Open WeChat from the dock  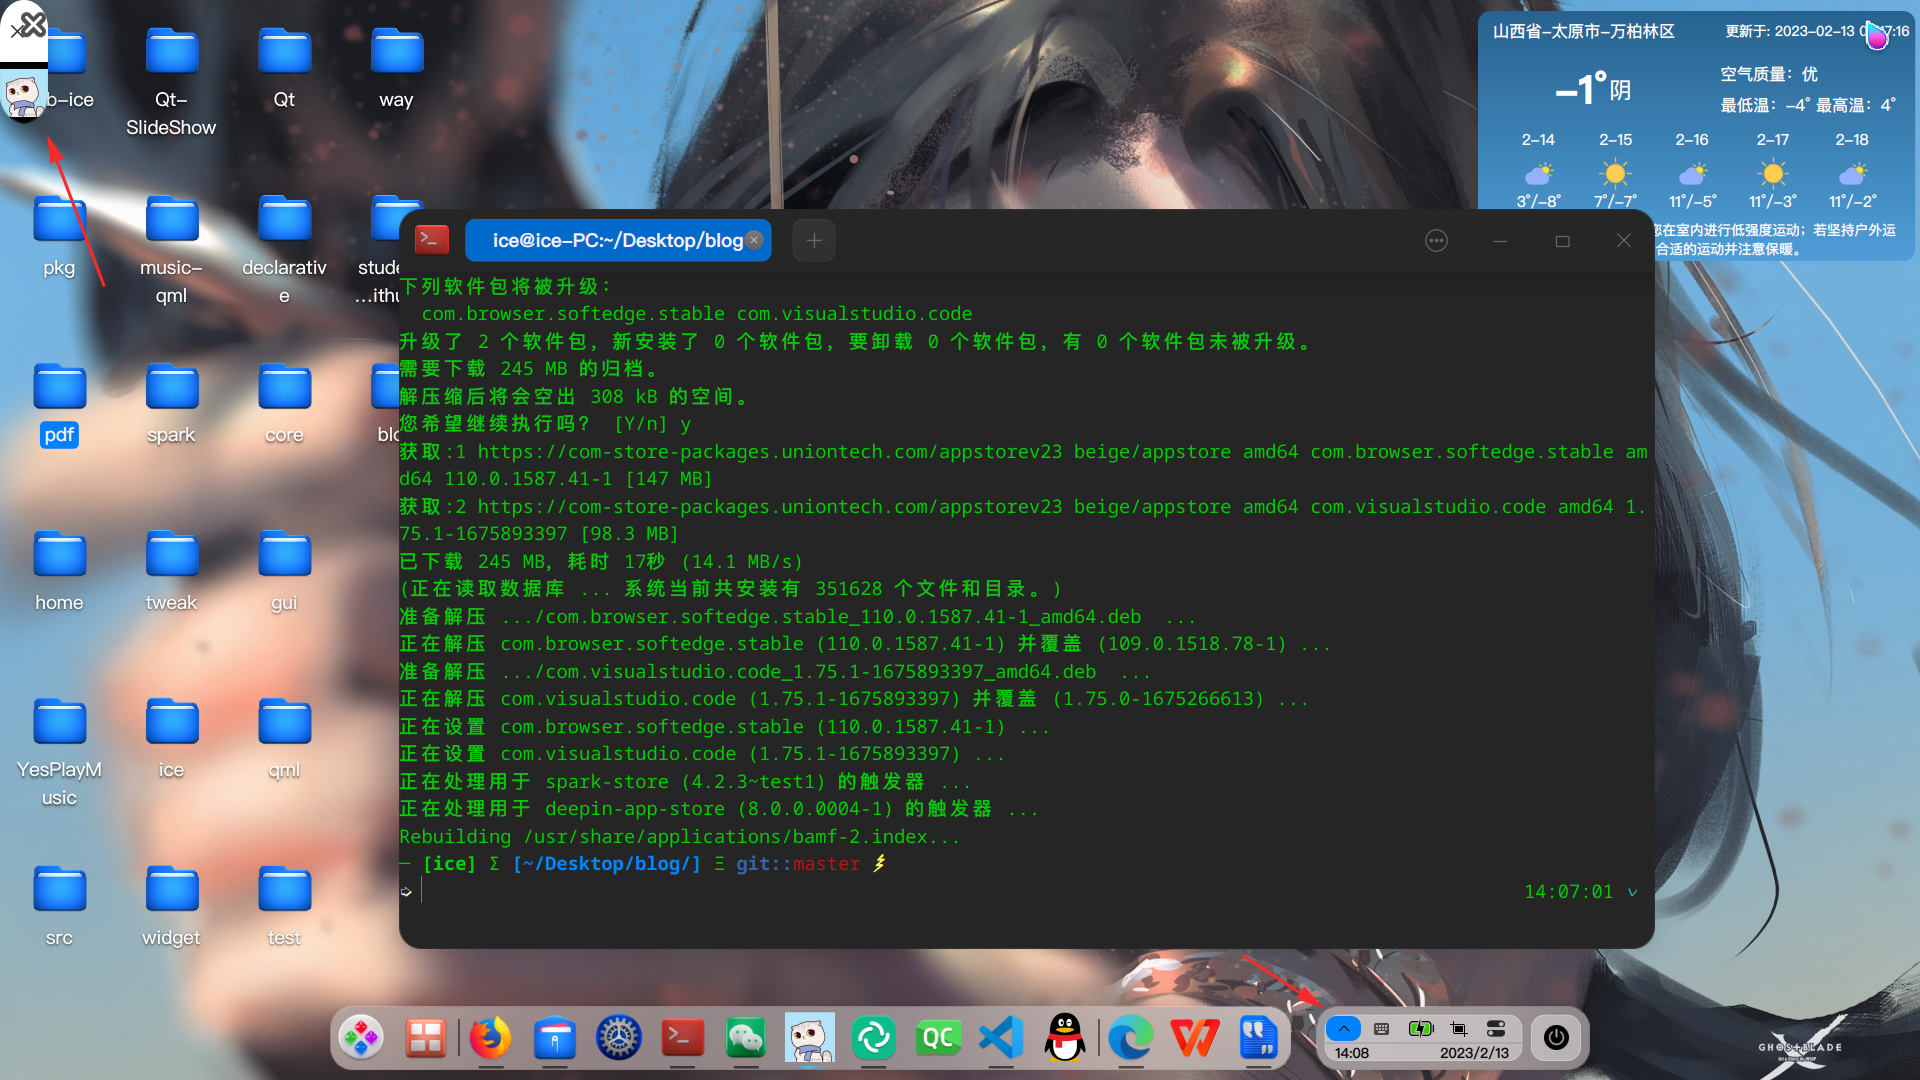[x=745, y=1038]
